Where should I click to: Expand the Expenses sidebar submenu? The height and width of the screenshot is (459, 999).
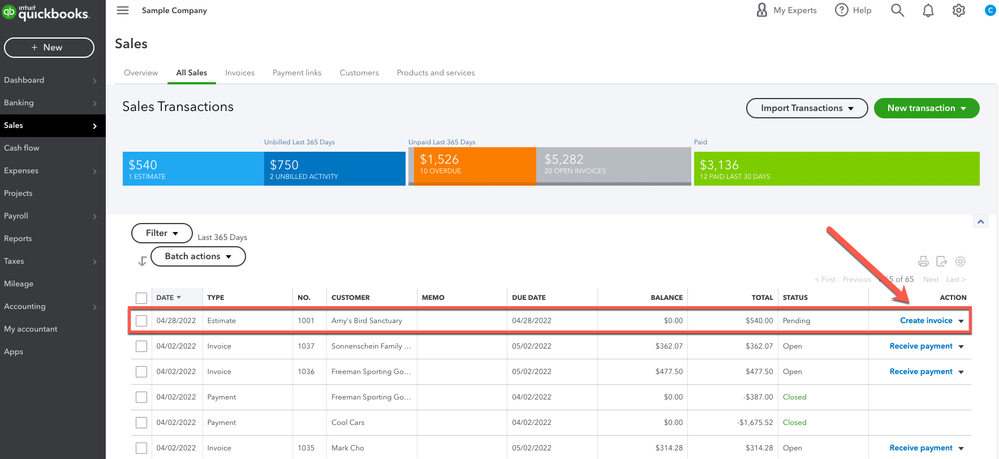[x=94, y=171]
